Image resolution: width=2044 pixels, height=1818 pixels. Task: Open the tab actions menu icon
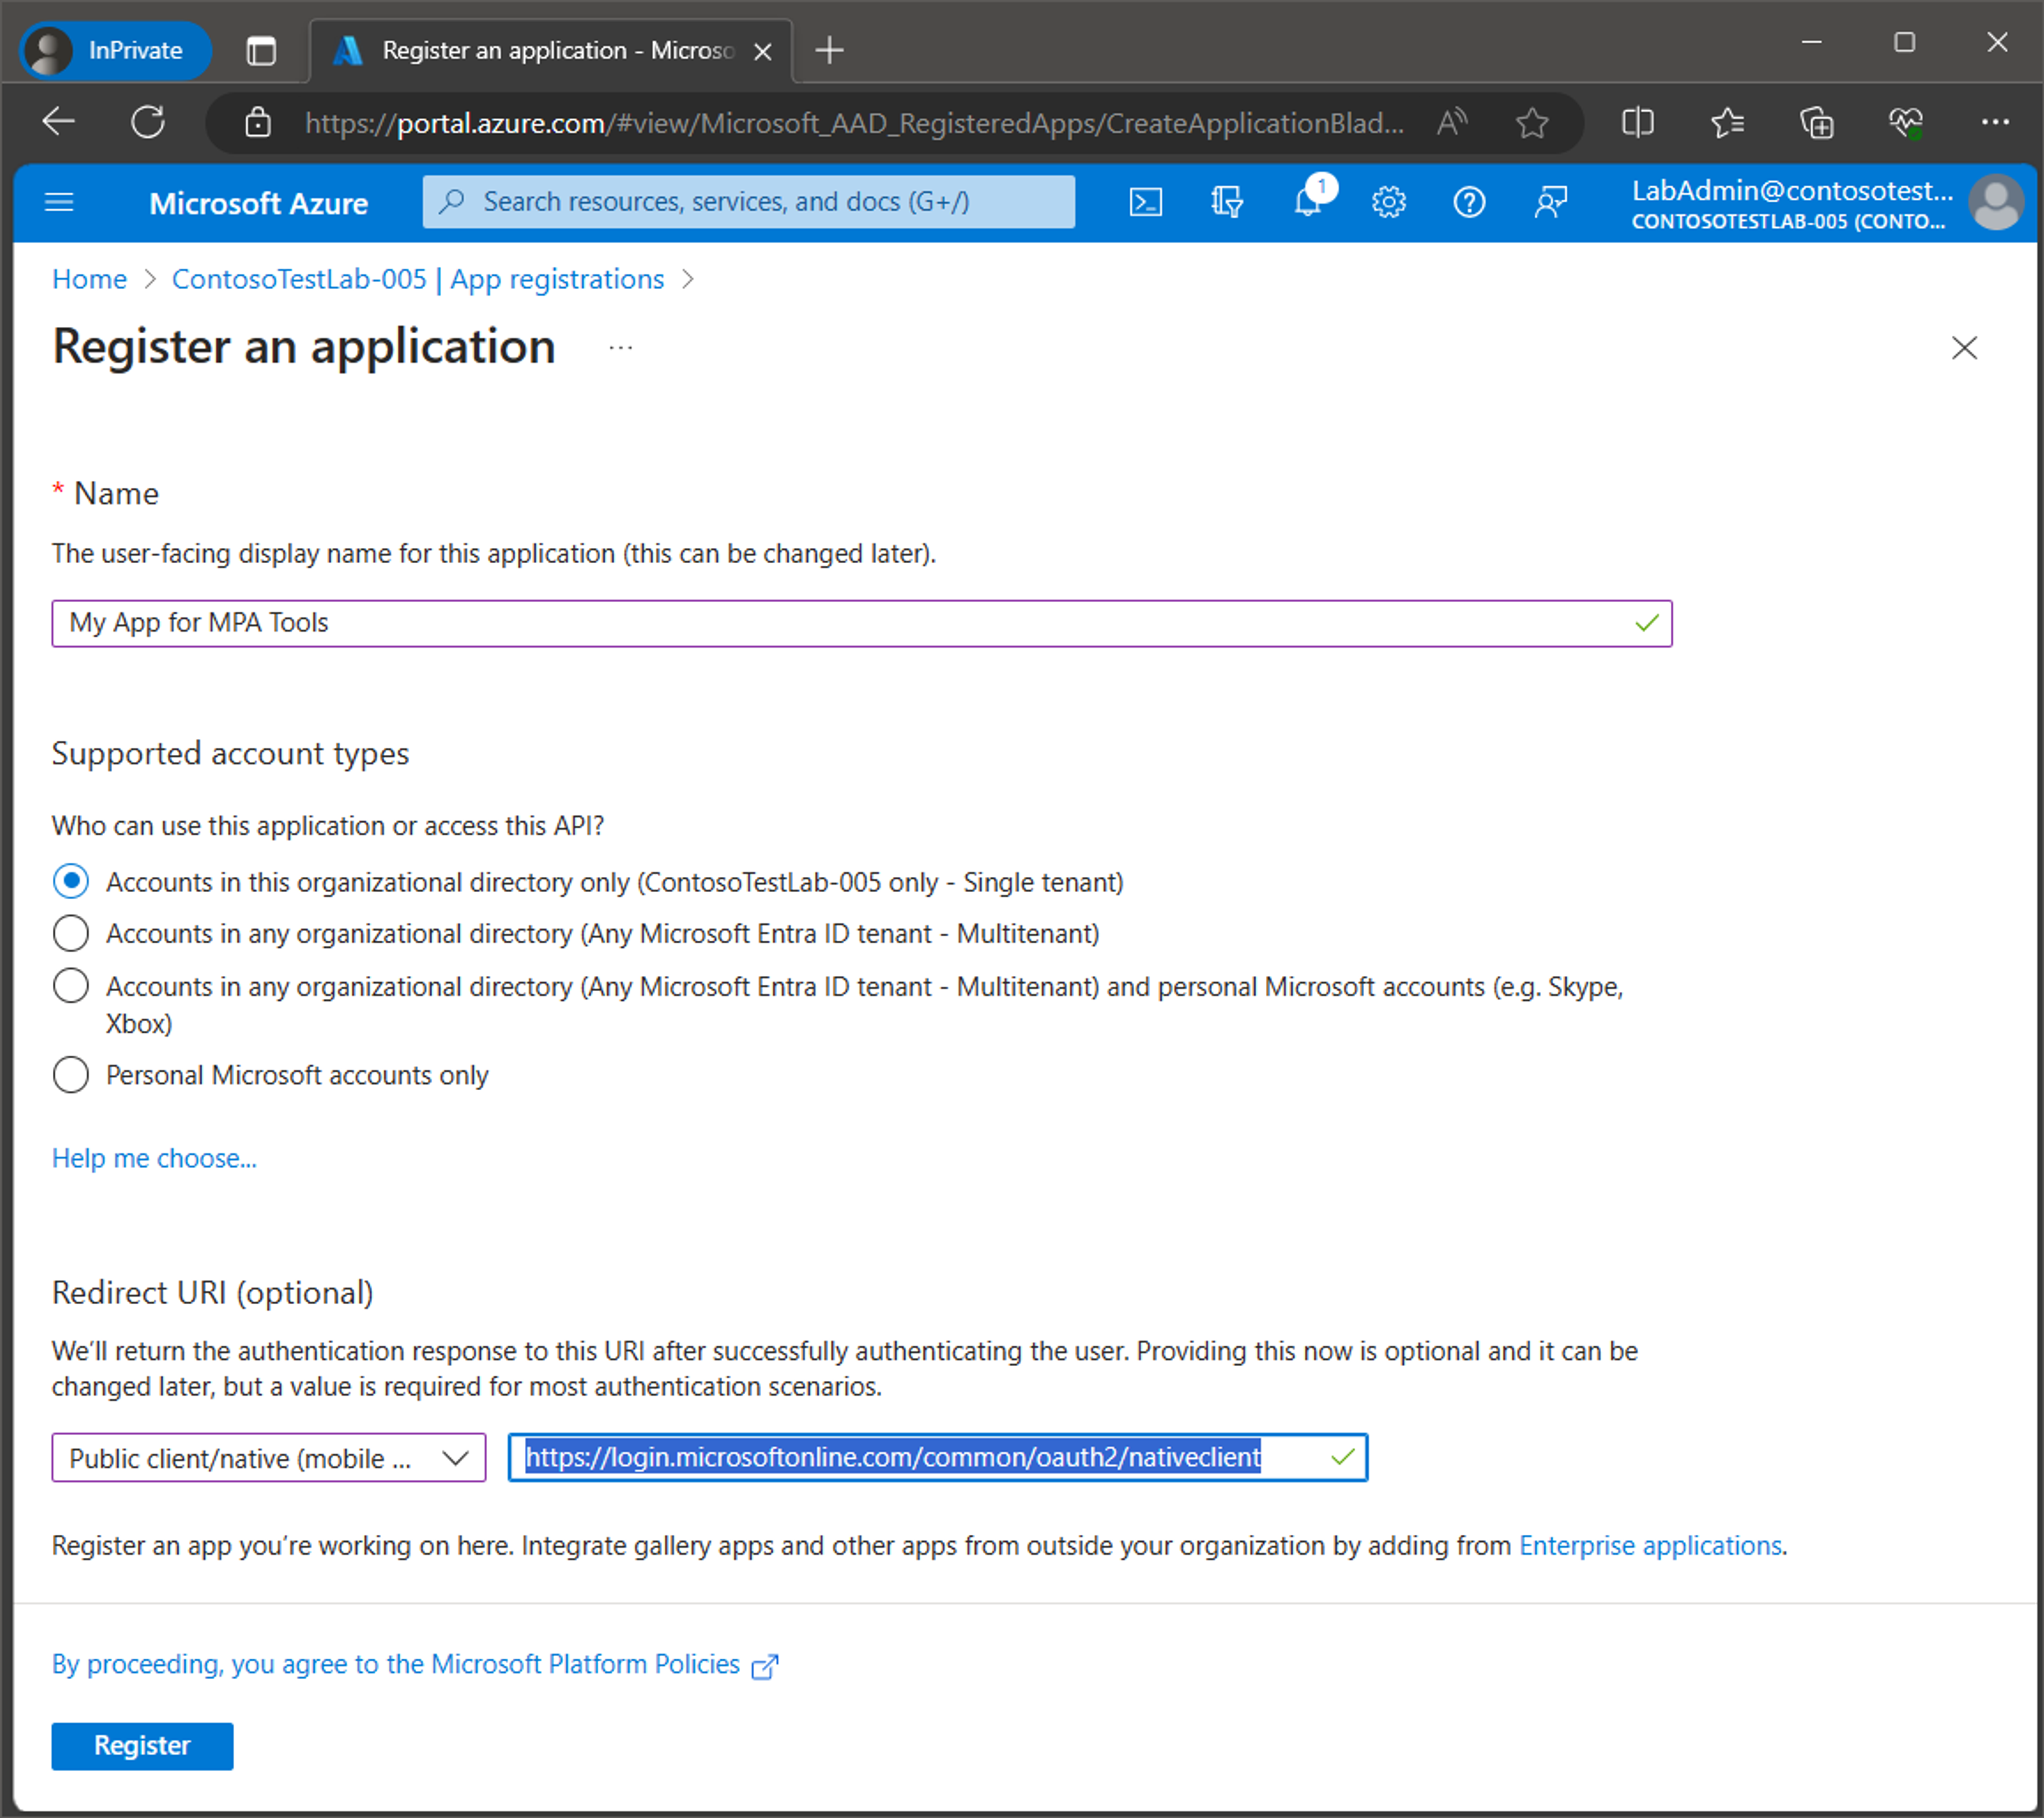(x=261, y=50)
